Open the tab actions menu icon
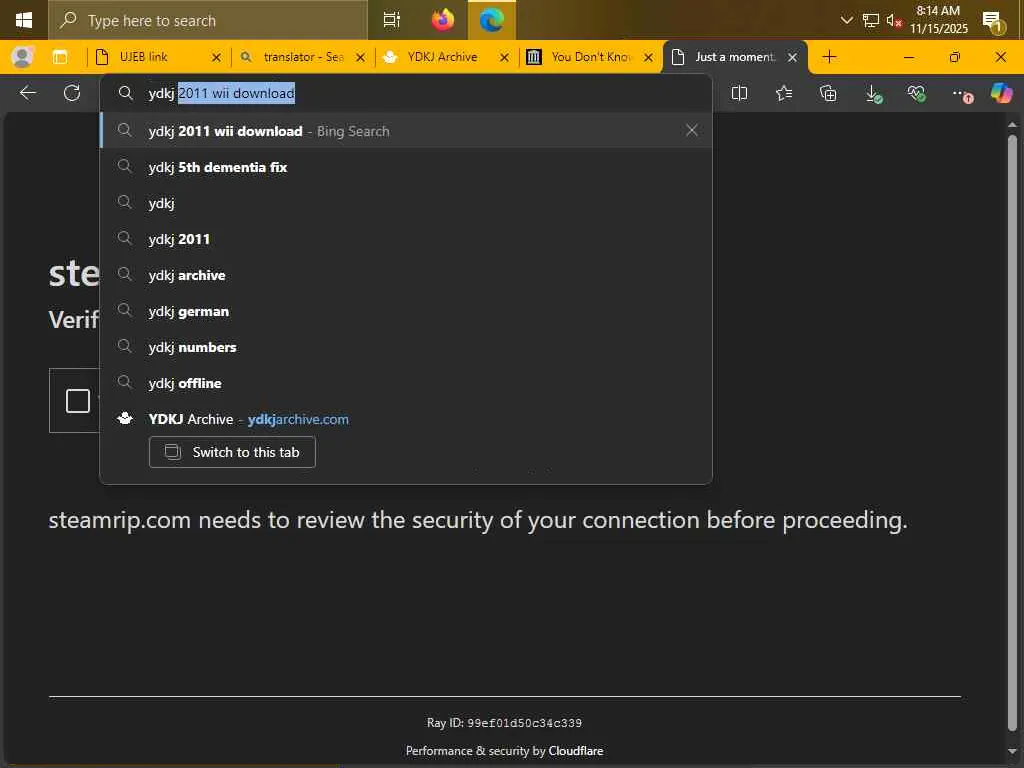The height and width of the screenshot is (768, 1024). (60, 57)
